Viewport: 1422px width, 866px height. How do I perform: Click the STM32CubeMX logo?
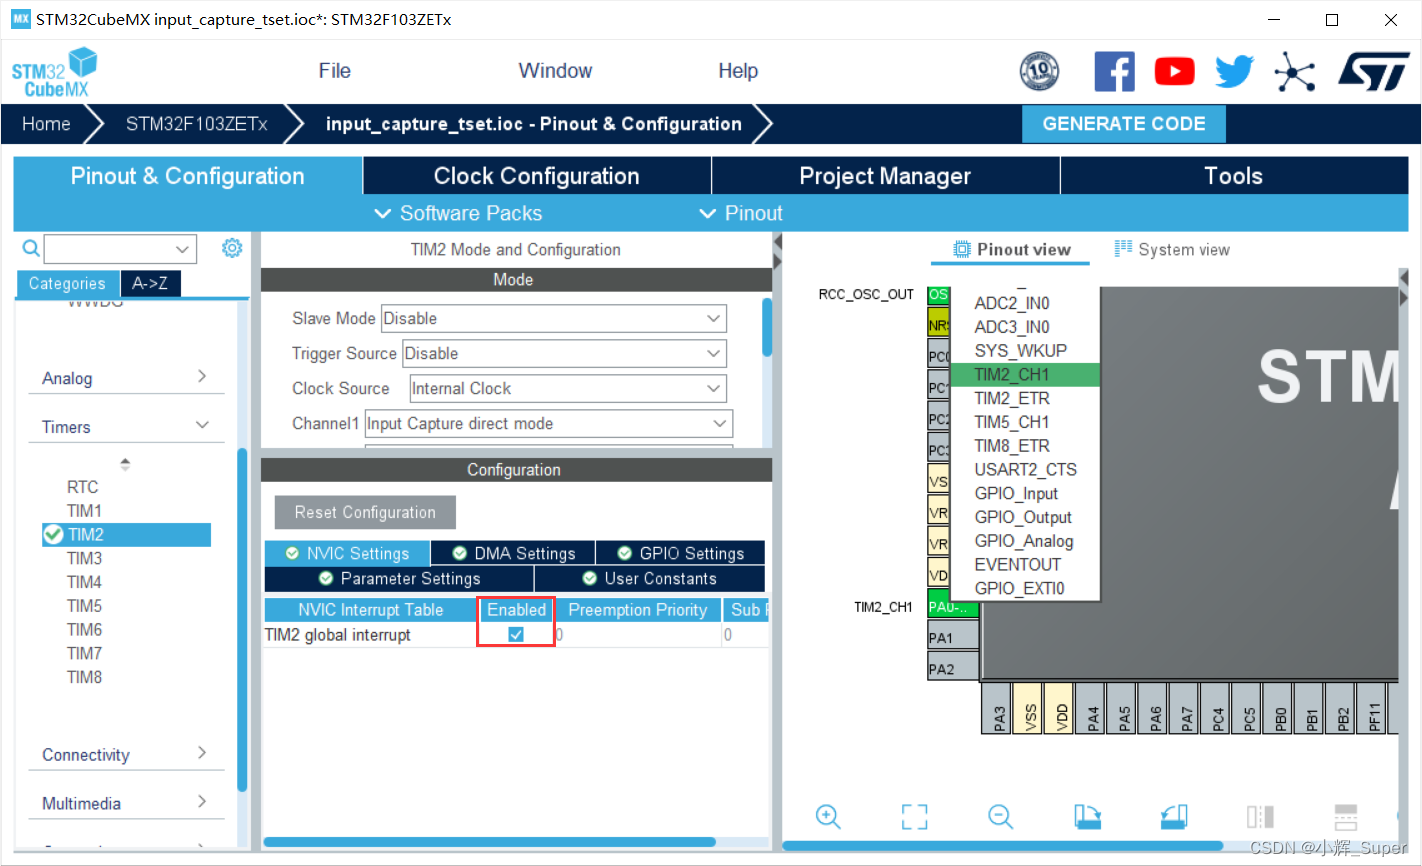coord(54,72)
